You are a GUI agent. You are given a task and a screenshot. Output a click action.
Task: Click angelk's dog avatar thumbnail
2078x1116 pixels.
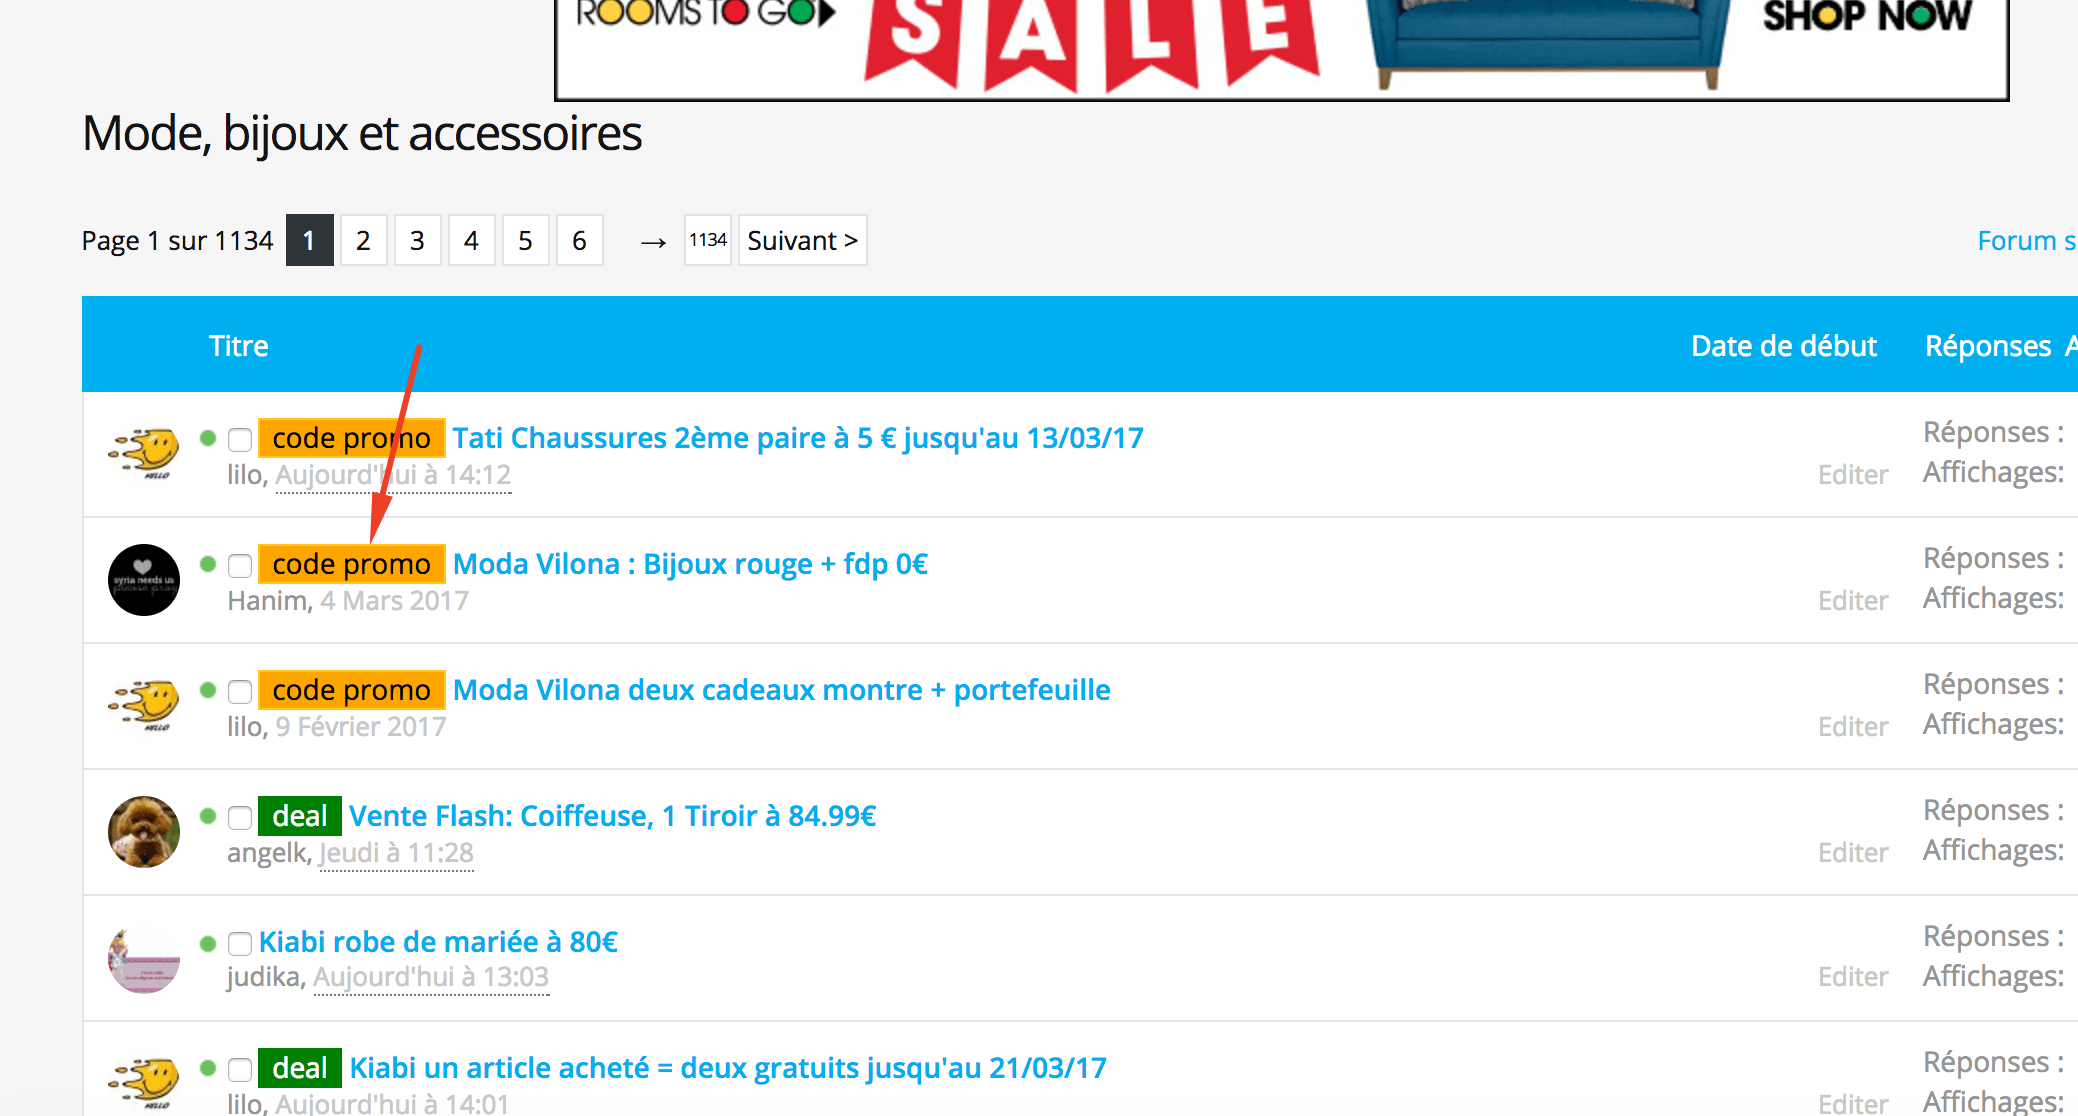[x=144, y=832]
